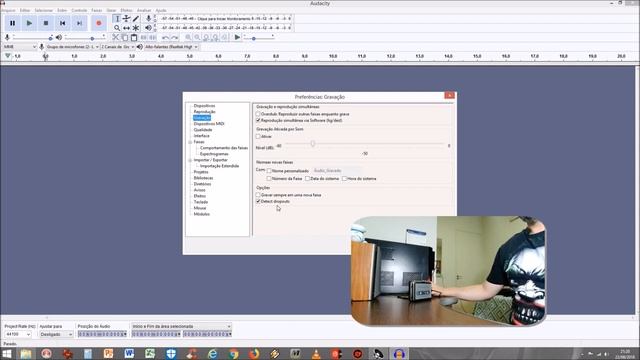The height and width of the screenshot is (360, 640).
Task: Open the recording channels dropdown
Action: (118, 47)
